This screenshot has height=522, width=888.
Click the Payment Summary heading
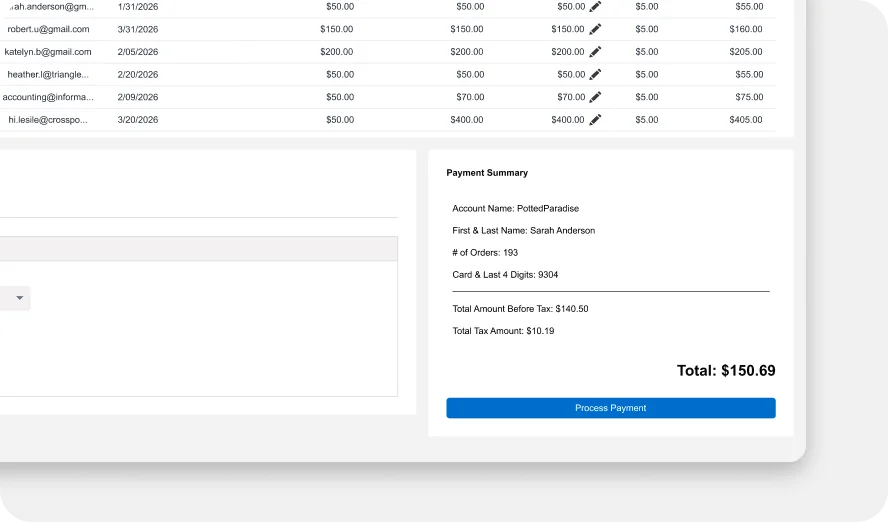(487, 173)
